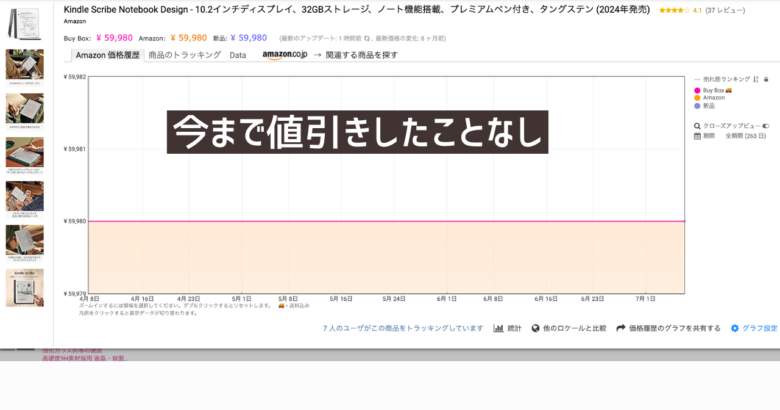Click the star rating icons
Screen dimensions: 780x410
tap(674, 10)
